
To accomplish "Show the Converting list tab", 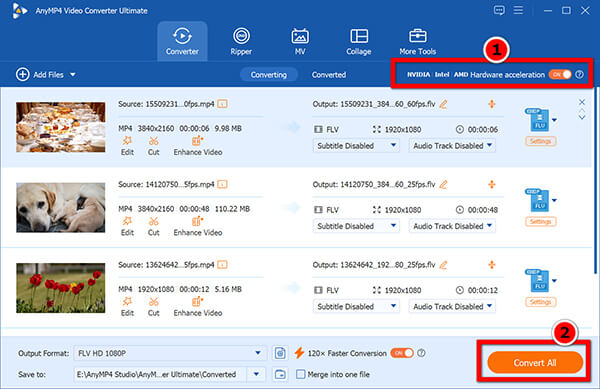I will click(269, 75).
